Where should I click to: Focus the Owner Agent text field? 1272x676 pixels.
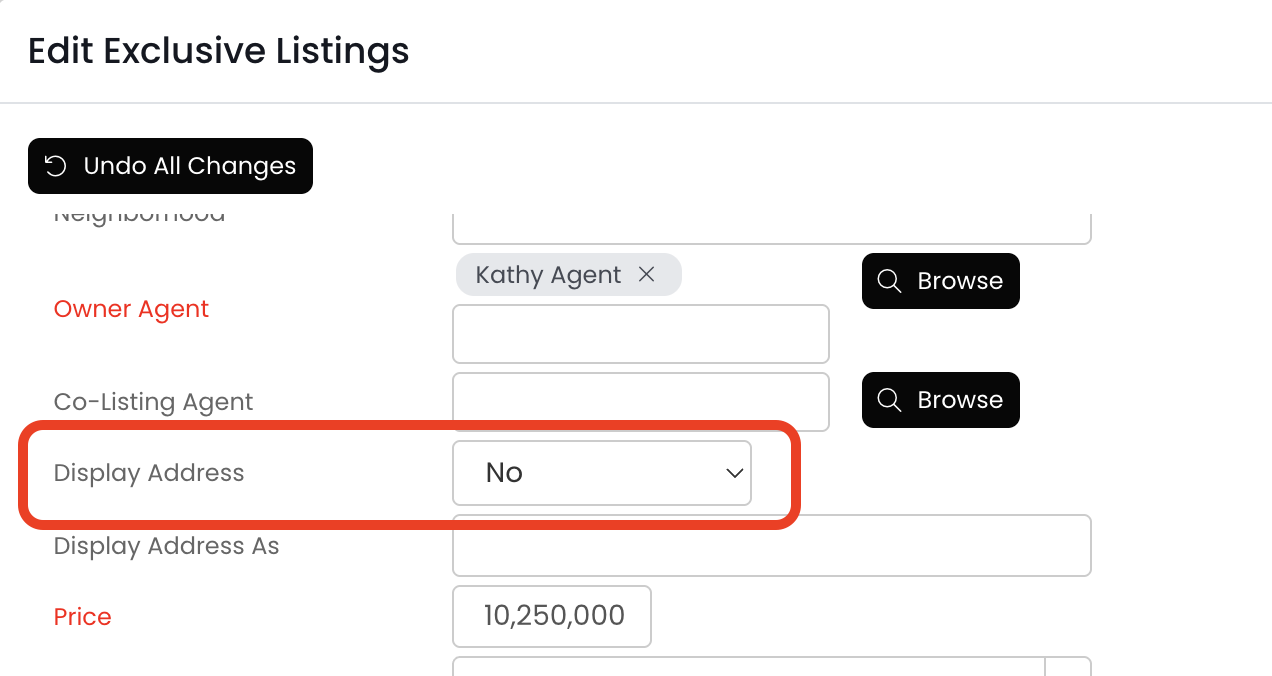point(640,334)
